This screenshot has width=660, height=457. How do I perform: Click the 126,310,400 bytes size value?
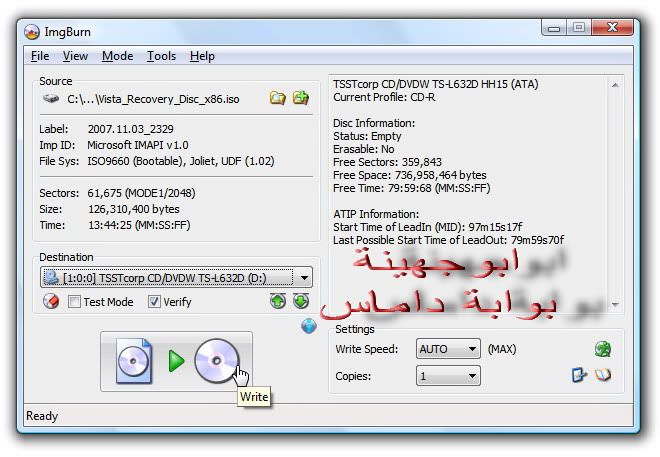[x=133, y=209]
